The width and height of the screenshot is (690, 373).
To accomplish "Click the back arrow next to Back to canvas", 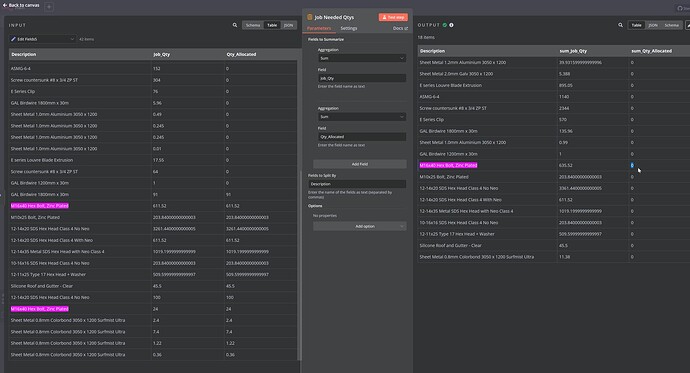I will click(x=5, y=5).
